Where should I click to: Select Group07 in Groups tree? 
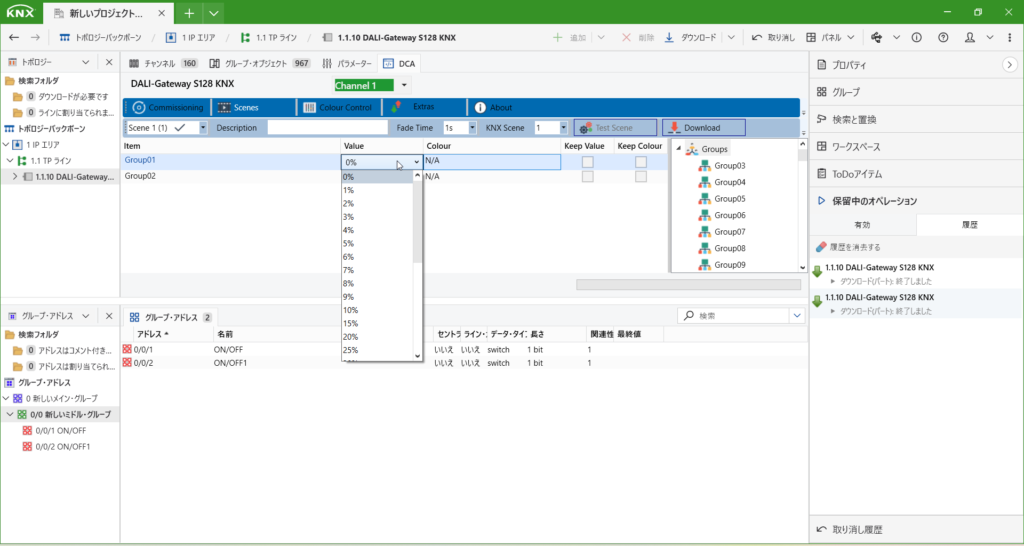click(x=729, y=232)
